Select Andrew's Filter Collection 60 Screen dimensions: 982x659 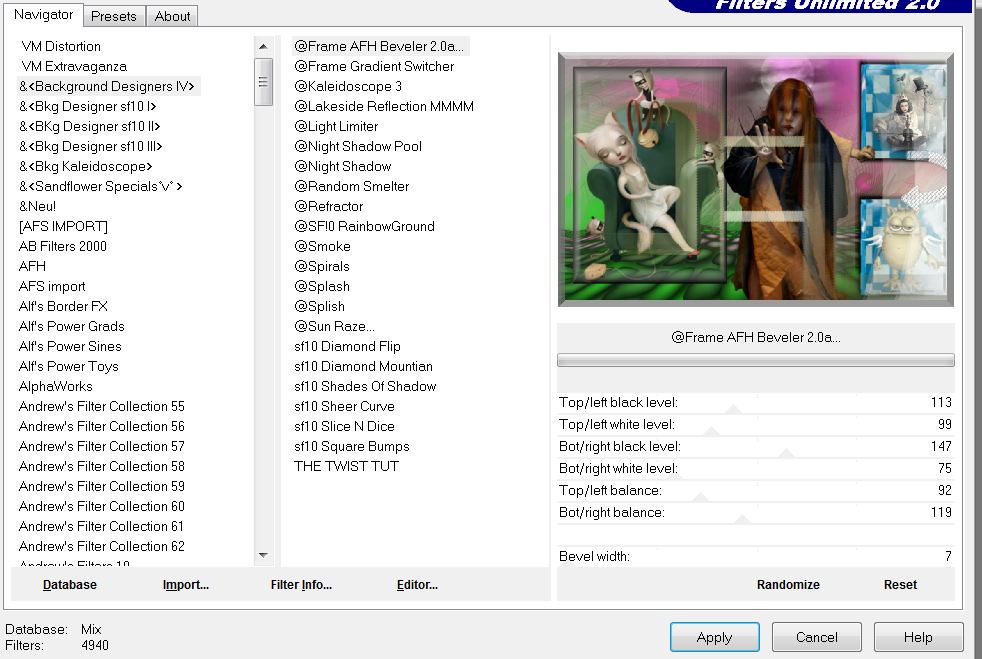pos(101,506)
